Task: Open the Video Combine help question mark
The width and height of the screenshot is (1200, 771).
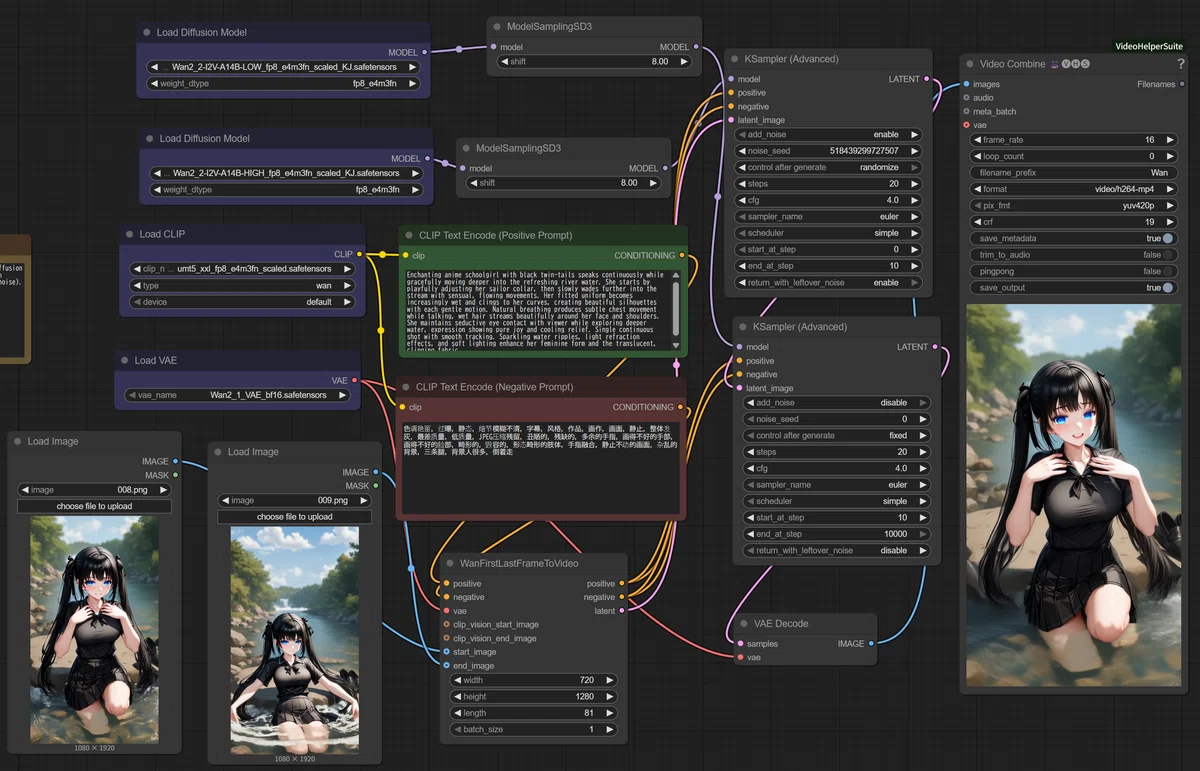Action: pyautogui.click(x=1180, y=64)
